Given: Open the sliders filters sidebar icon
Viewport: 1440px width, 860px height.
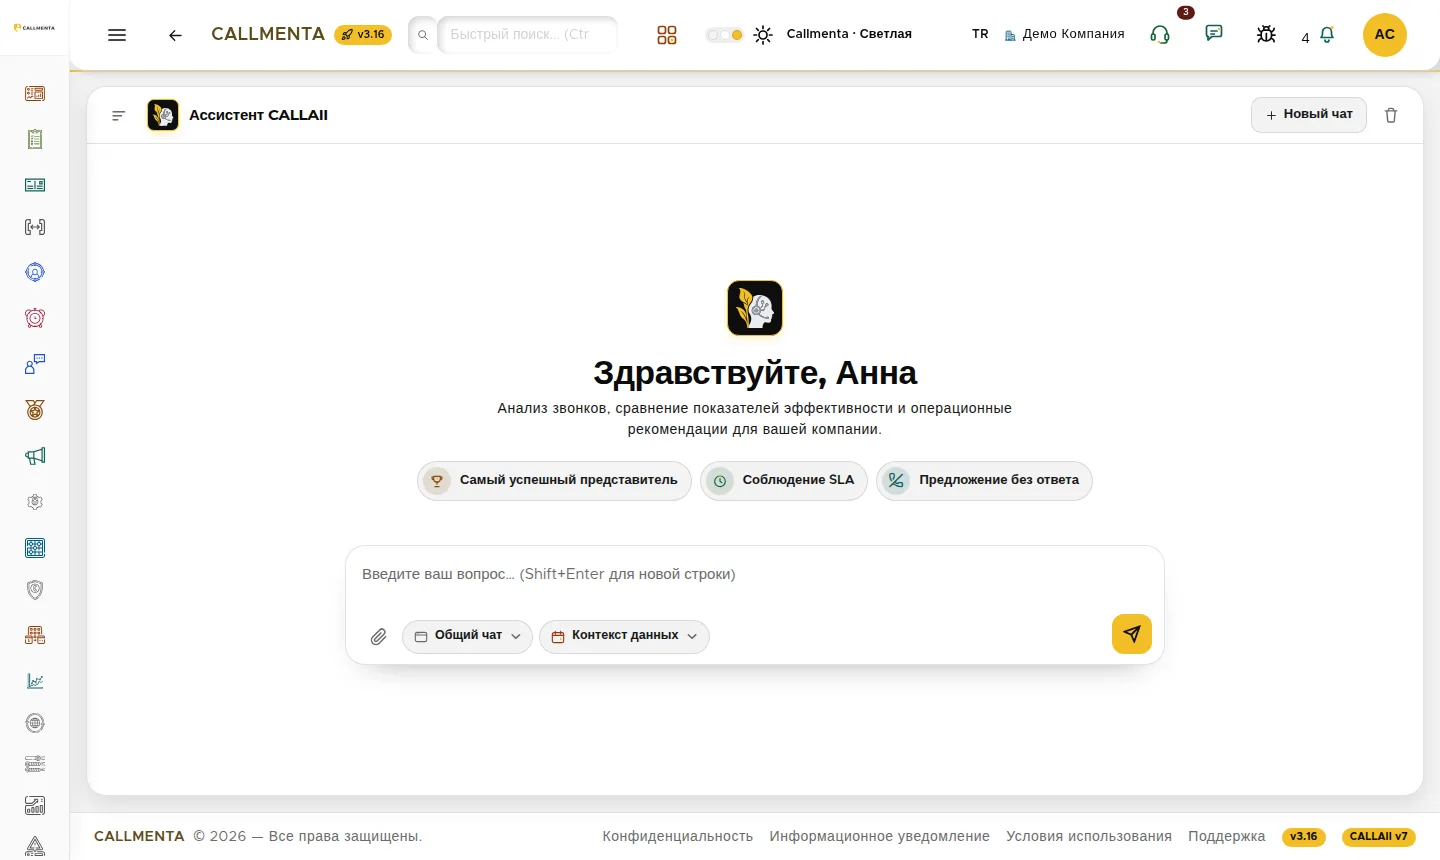Looking at the screenshot, I should click(x=35, y=764).
